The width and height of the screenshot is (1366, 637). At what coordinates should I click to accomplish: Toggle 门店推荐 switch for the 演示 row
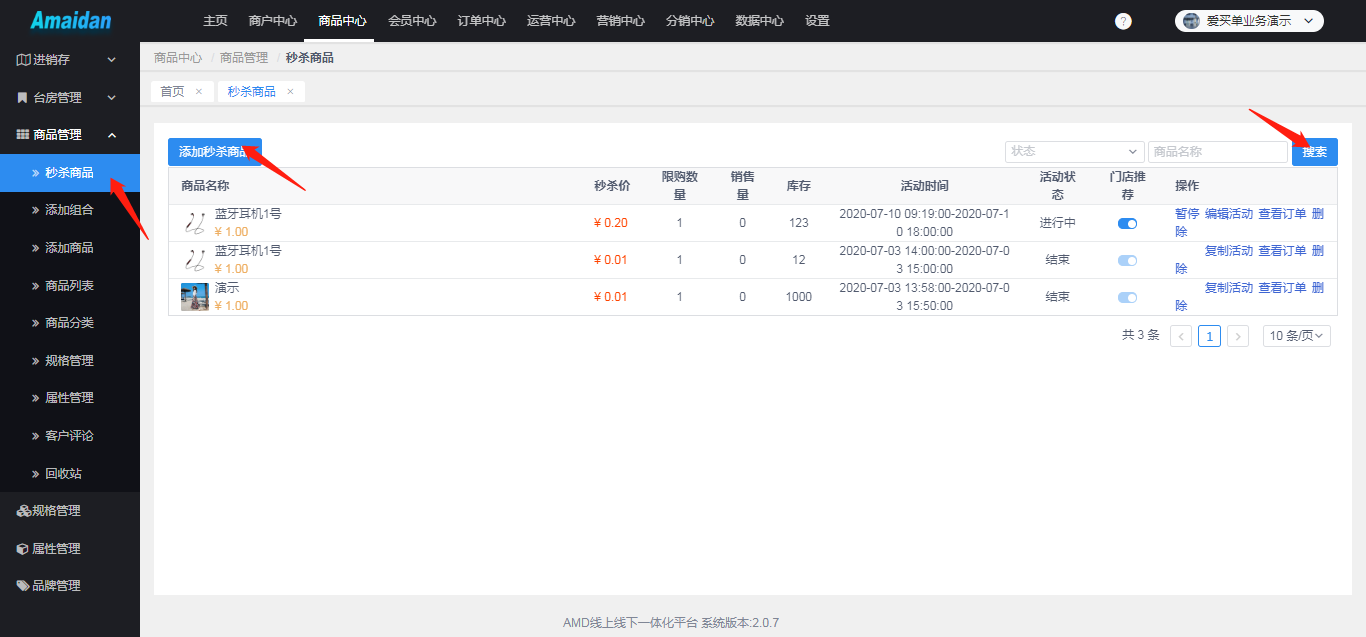pos(1127,298)
